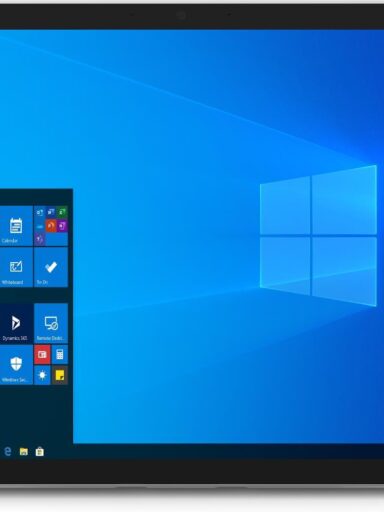This screenshot has width=384, height=512.
Task: Open Outlook in the Office tile folder
Action: (x=40, y=212)
